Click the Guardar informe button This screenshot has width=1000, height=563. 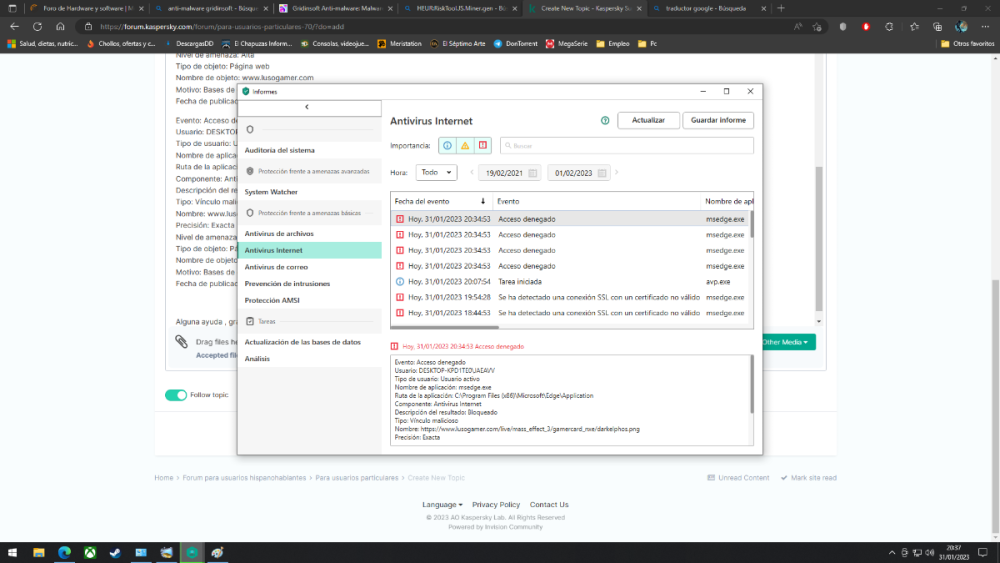point(718,120)
